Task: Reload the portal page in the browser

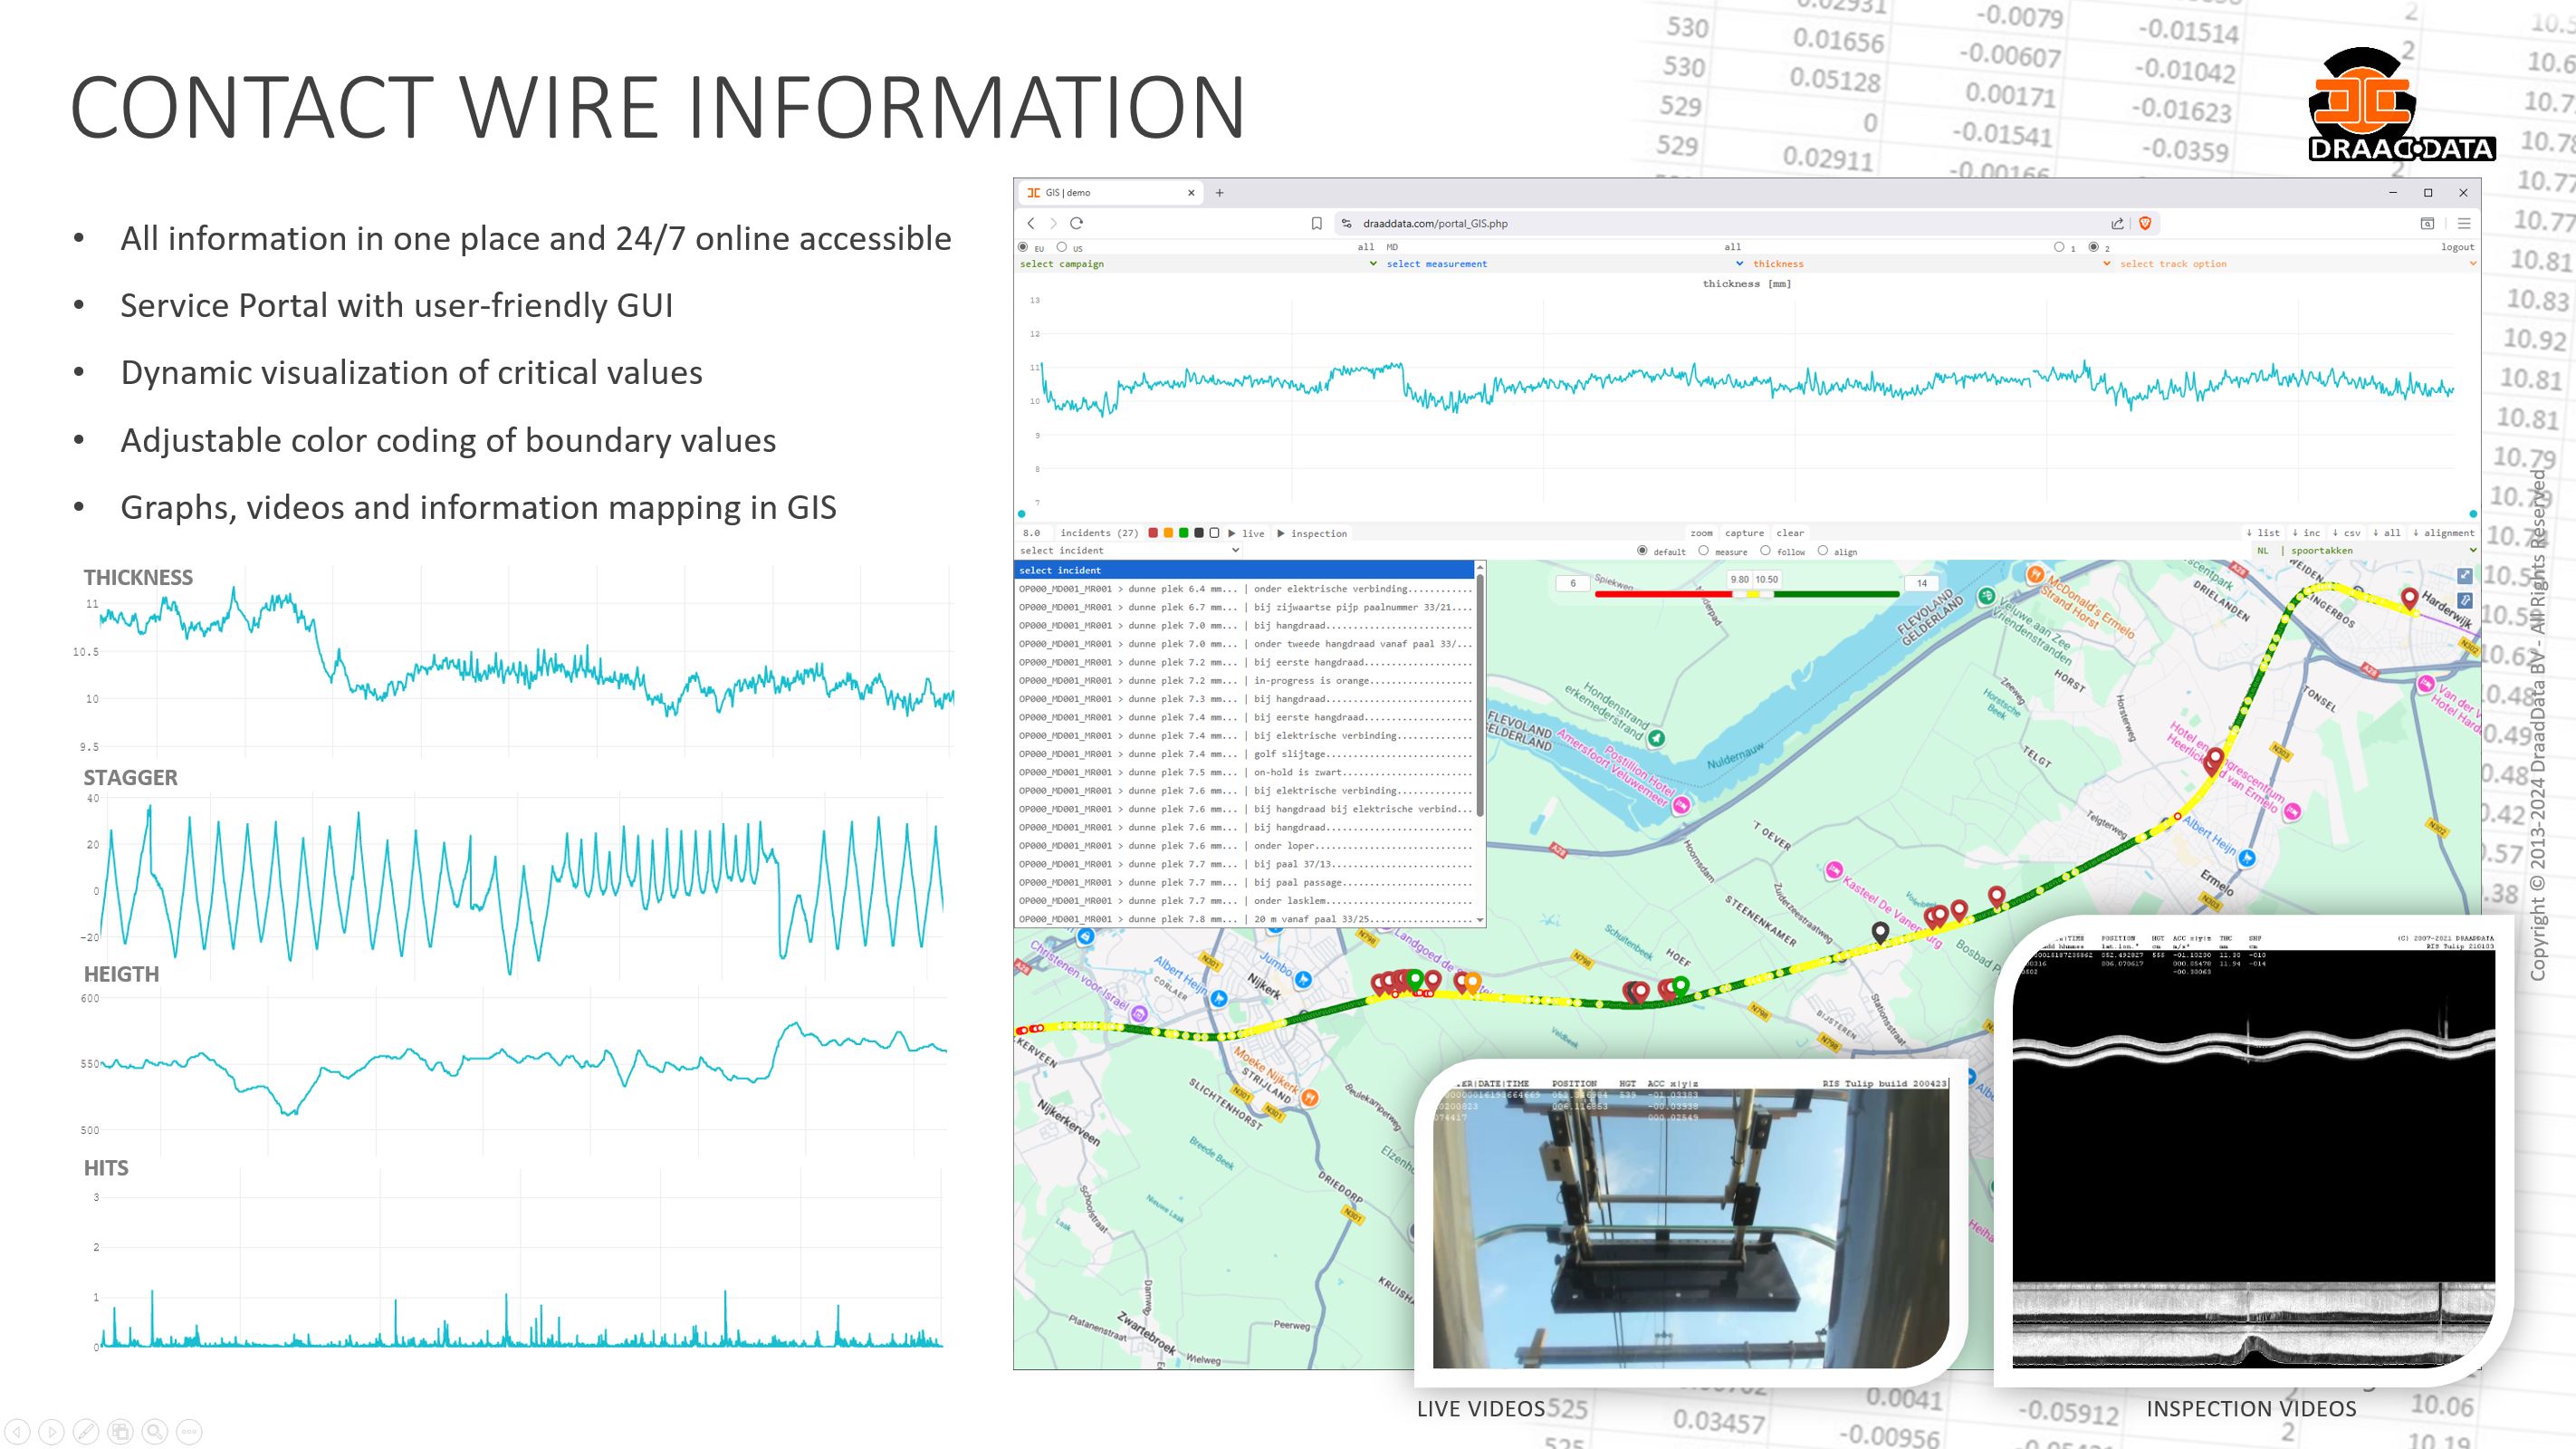Action: [1076, 223]
